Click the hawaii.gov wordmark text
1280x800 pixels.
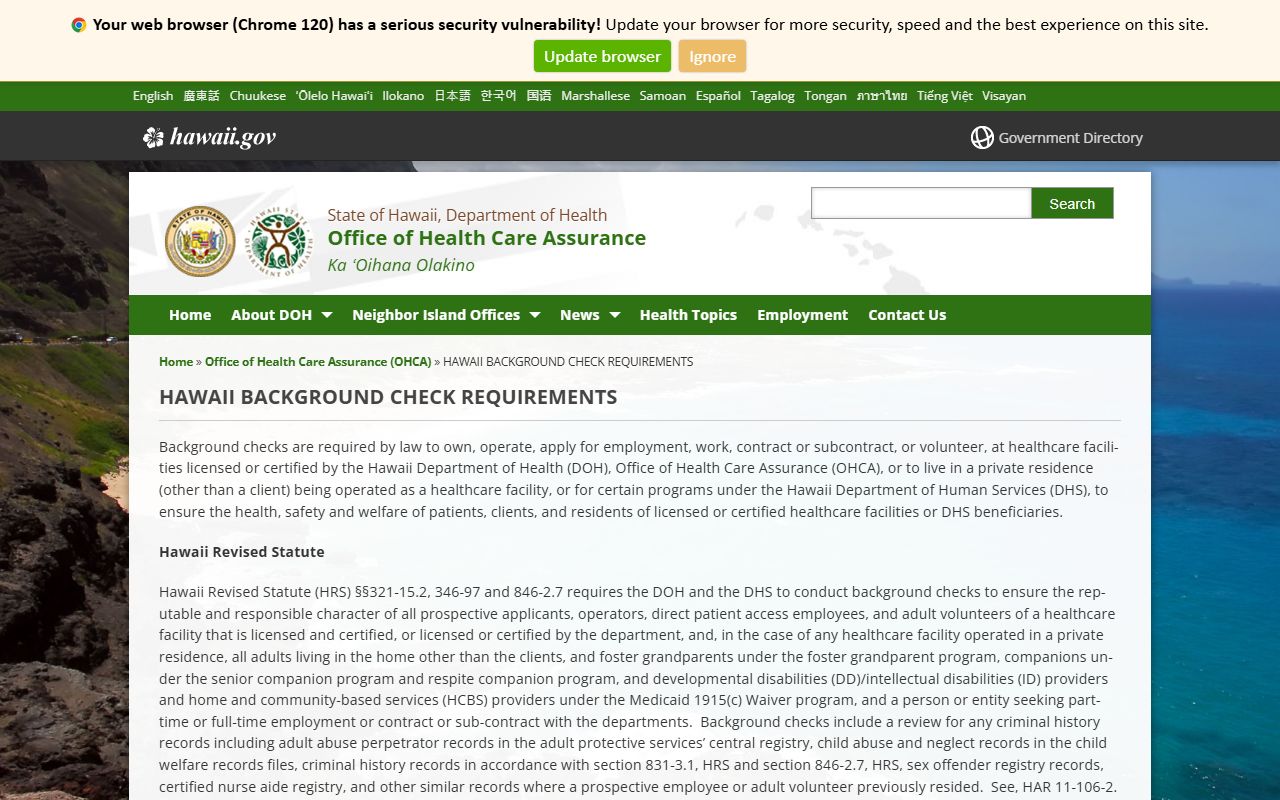pyautogui.click(x=223, y=138)
